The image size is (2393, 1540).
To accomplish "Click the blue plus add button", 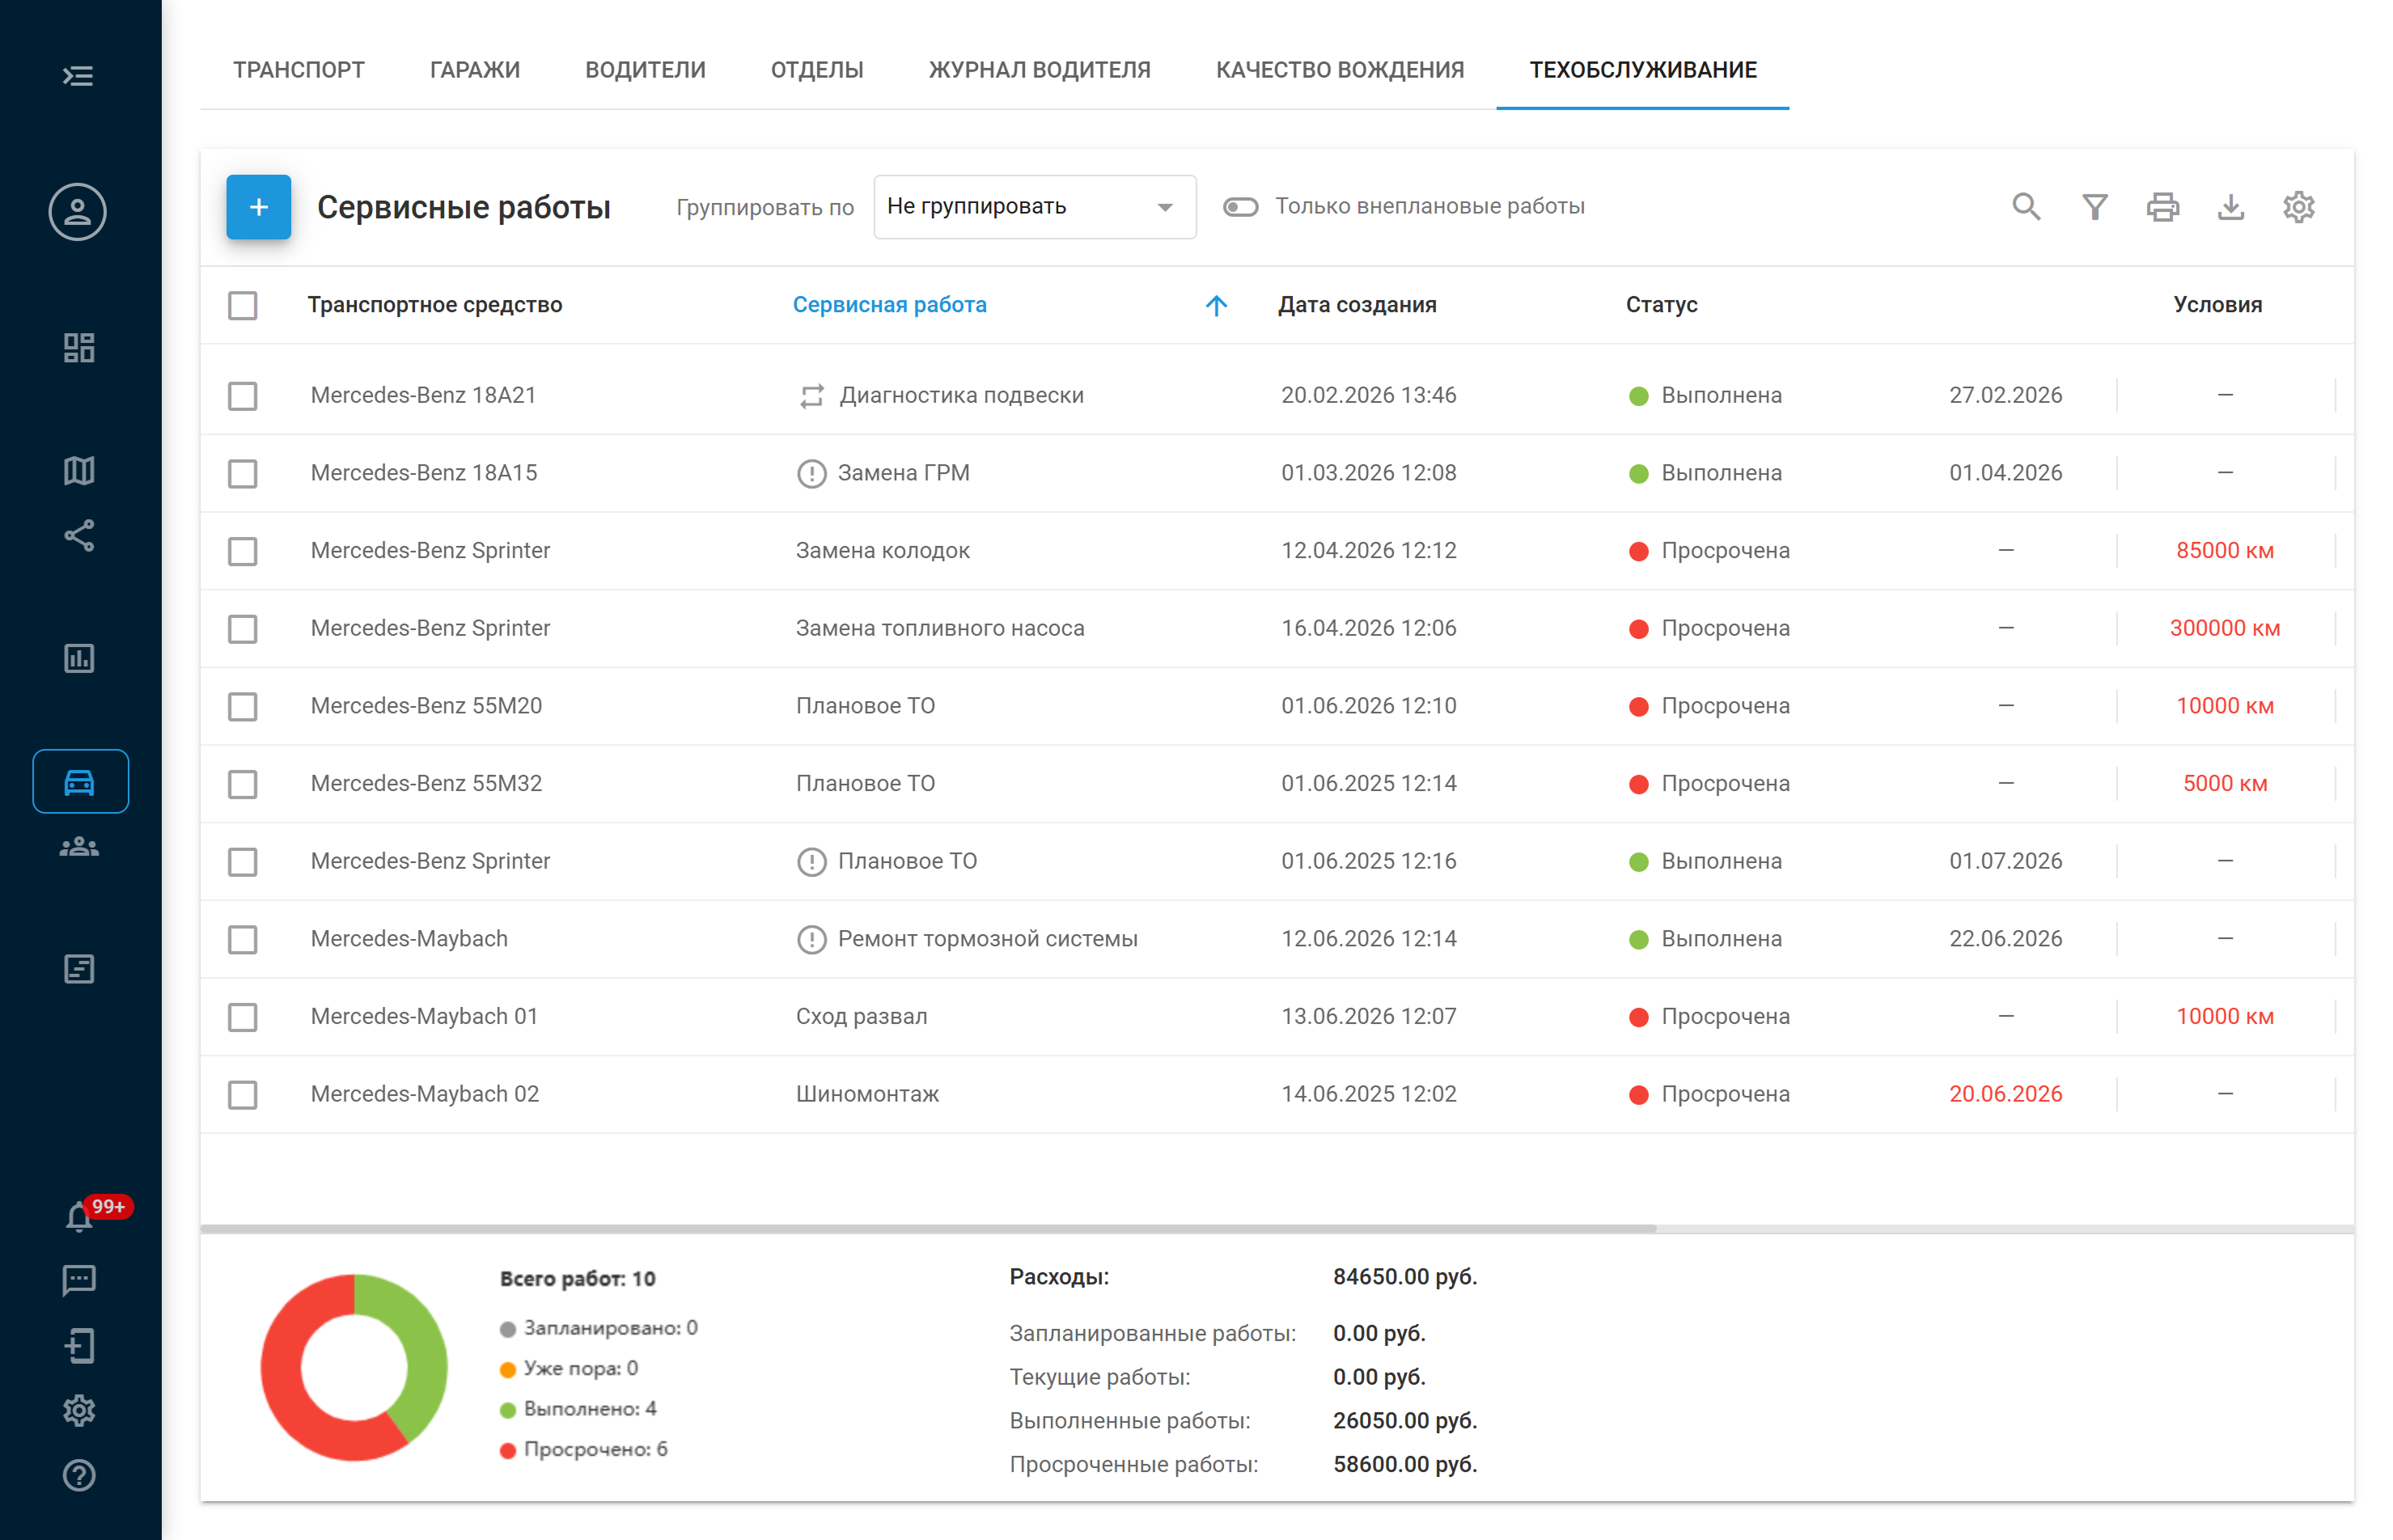I will tap(258, 207).
